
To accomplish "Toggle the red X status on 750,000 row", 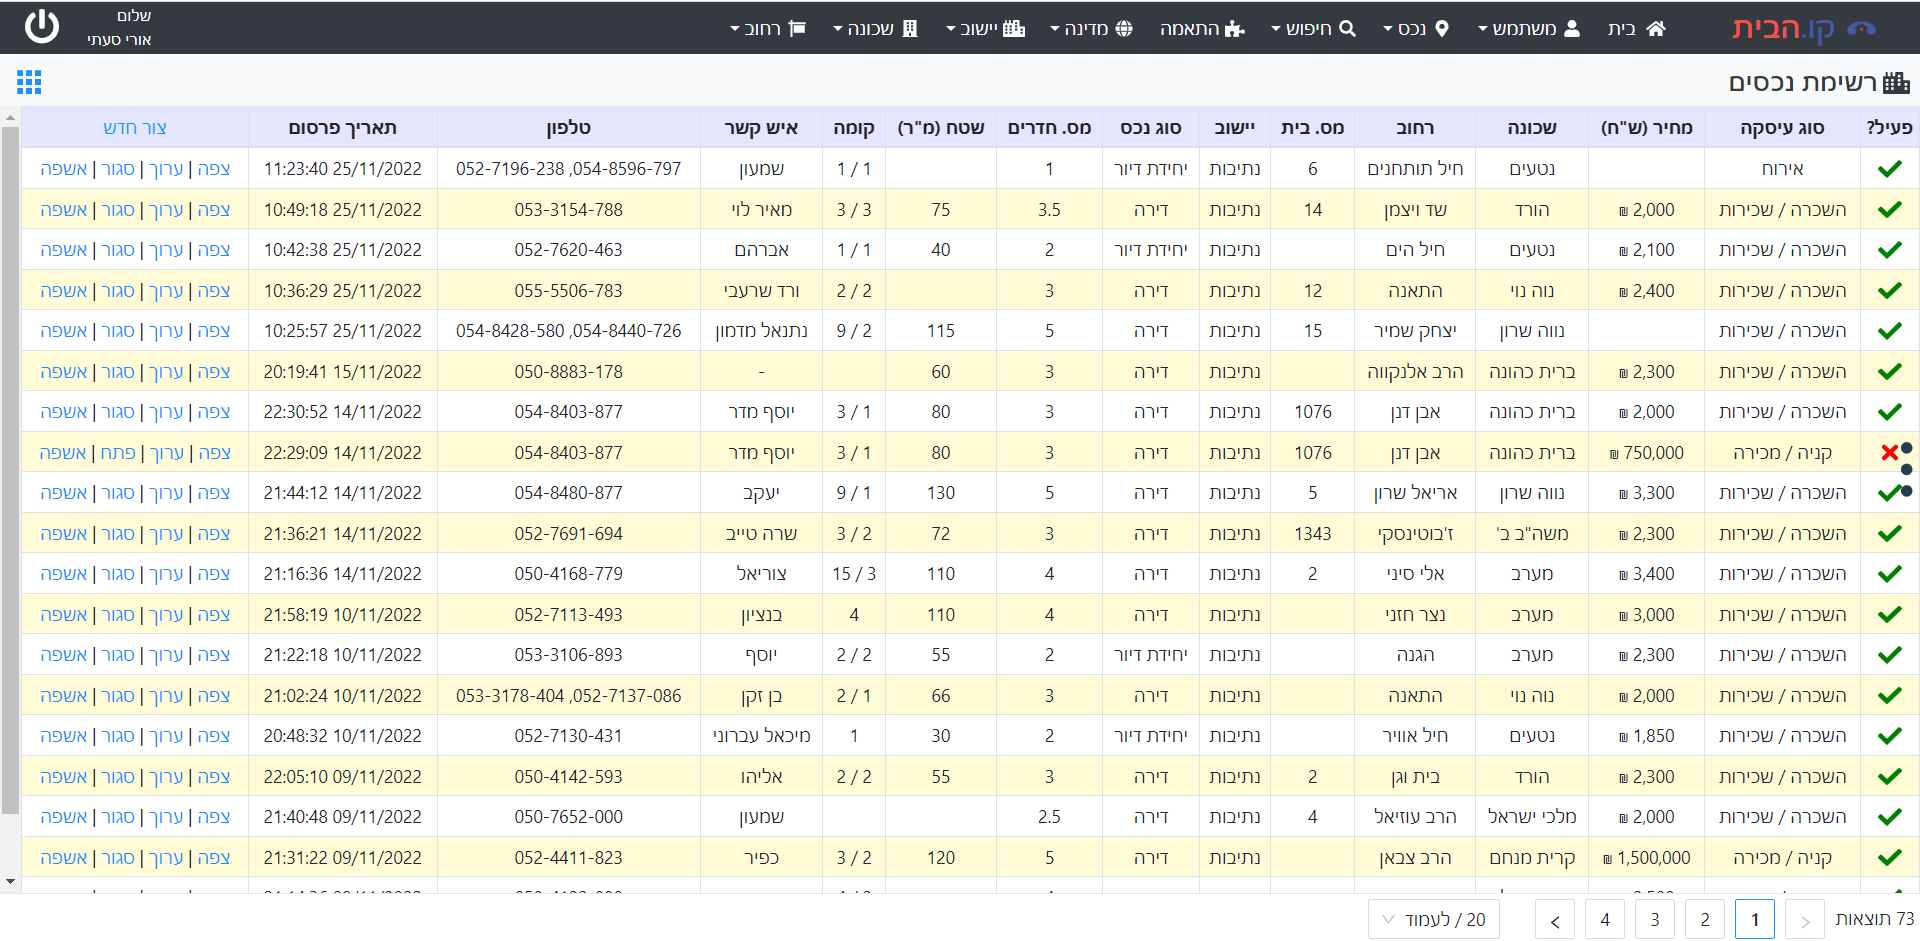I will pyautogui.click(x=1889, y=453).
